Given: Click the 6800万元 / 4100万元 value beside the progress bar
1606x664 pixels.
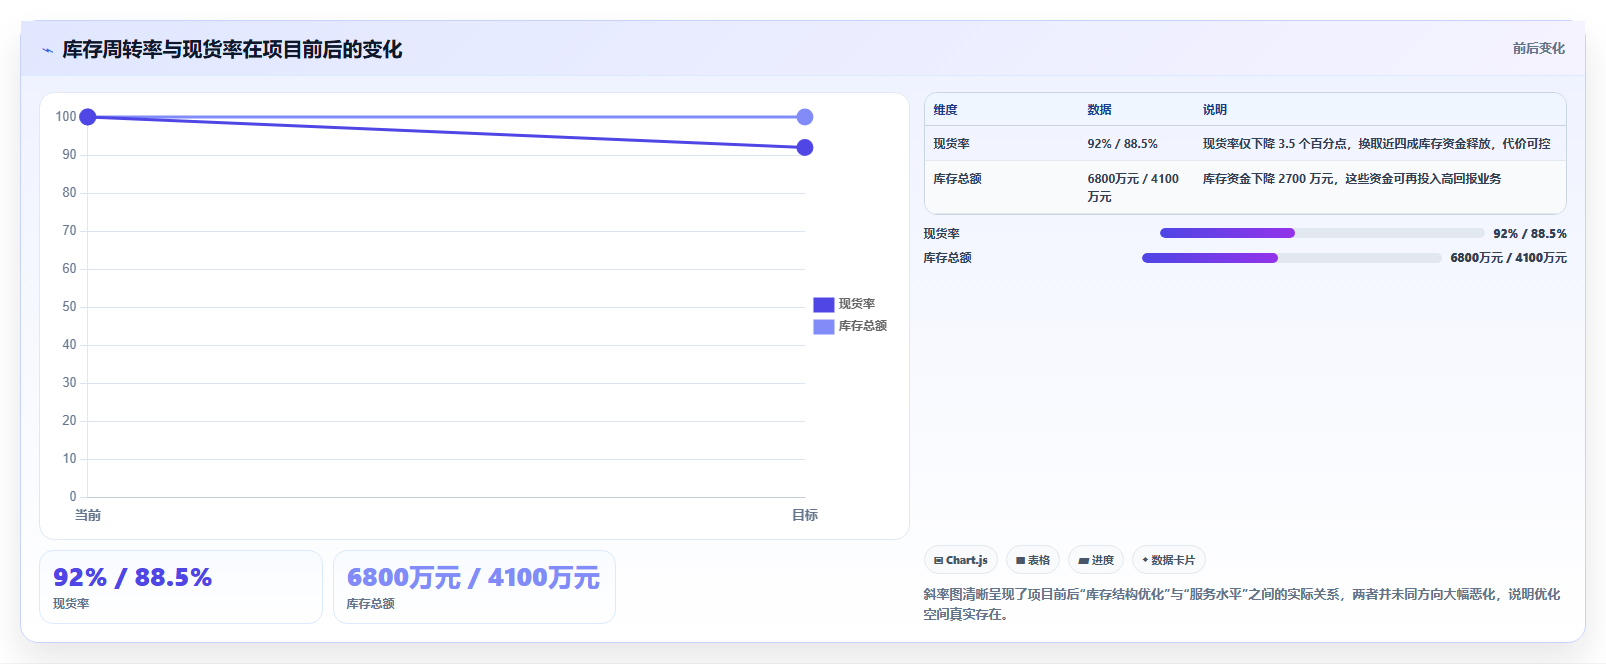Looking at the screenshot, I should pos(1508,258).
